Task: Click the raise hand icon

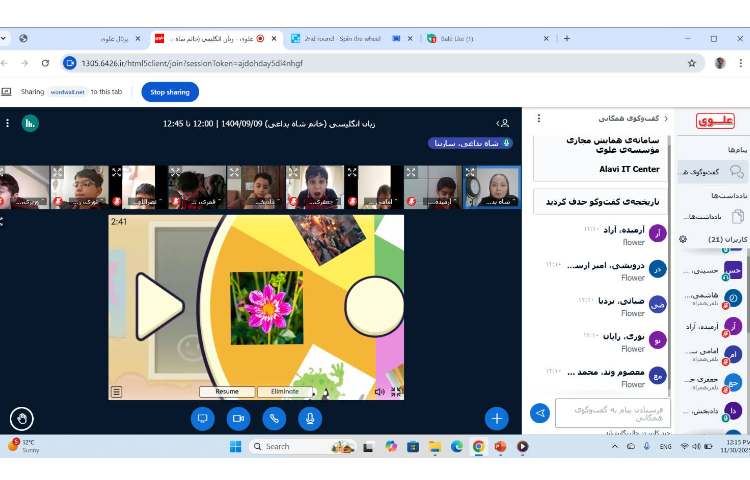Action: point(21,418)
